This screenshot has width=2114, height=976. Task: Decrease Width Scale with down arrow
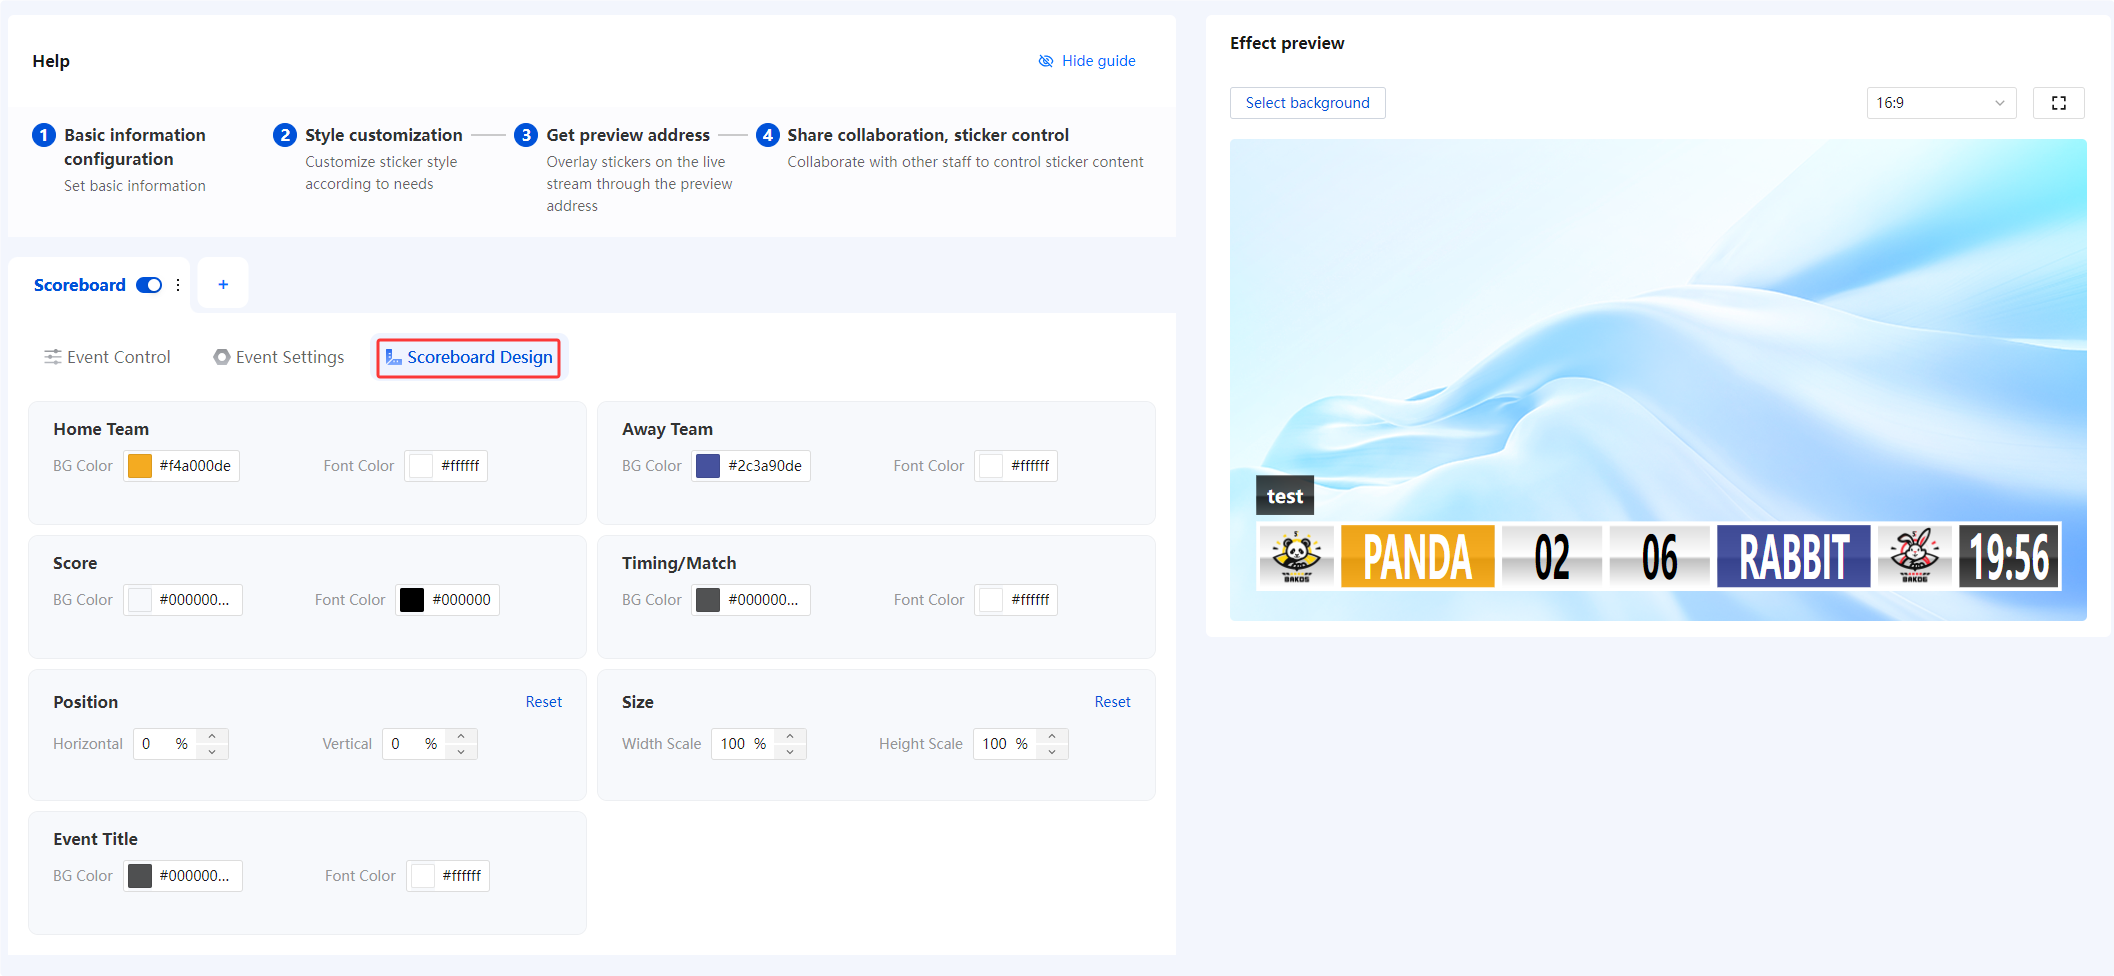[790, 751]
